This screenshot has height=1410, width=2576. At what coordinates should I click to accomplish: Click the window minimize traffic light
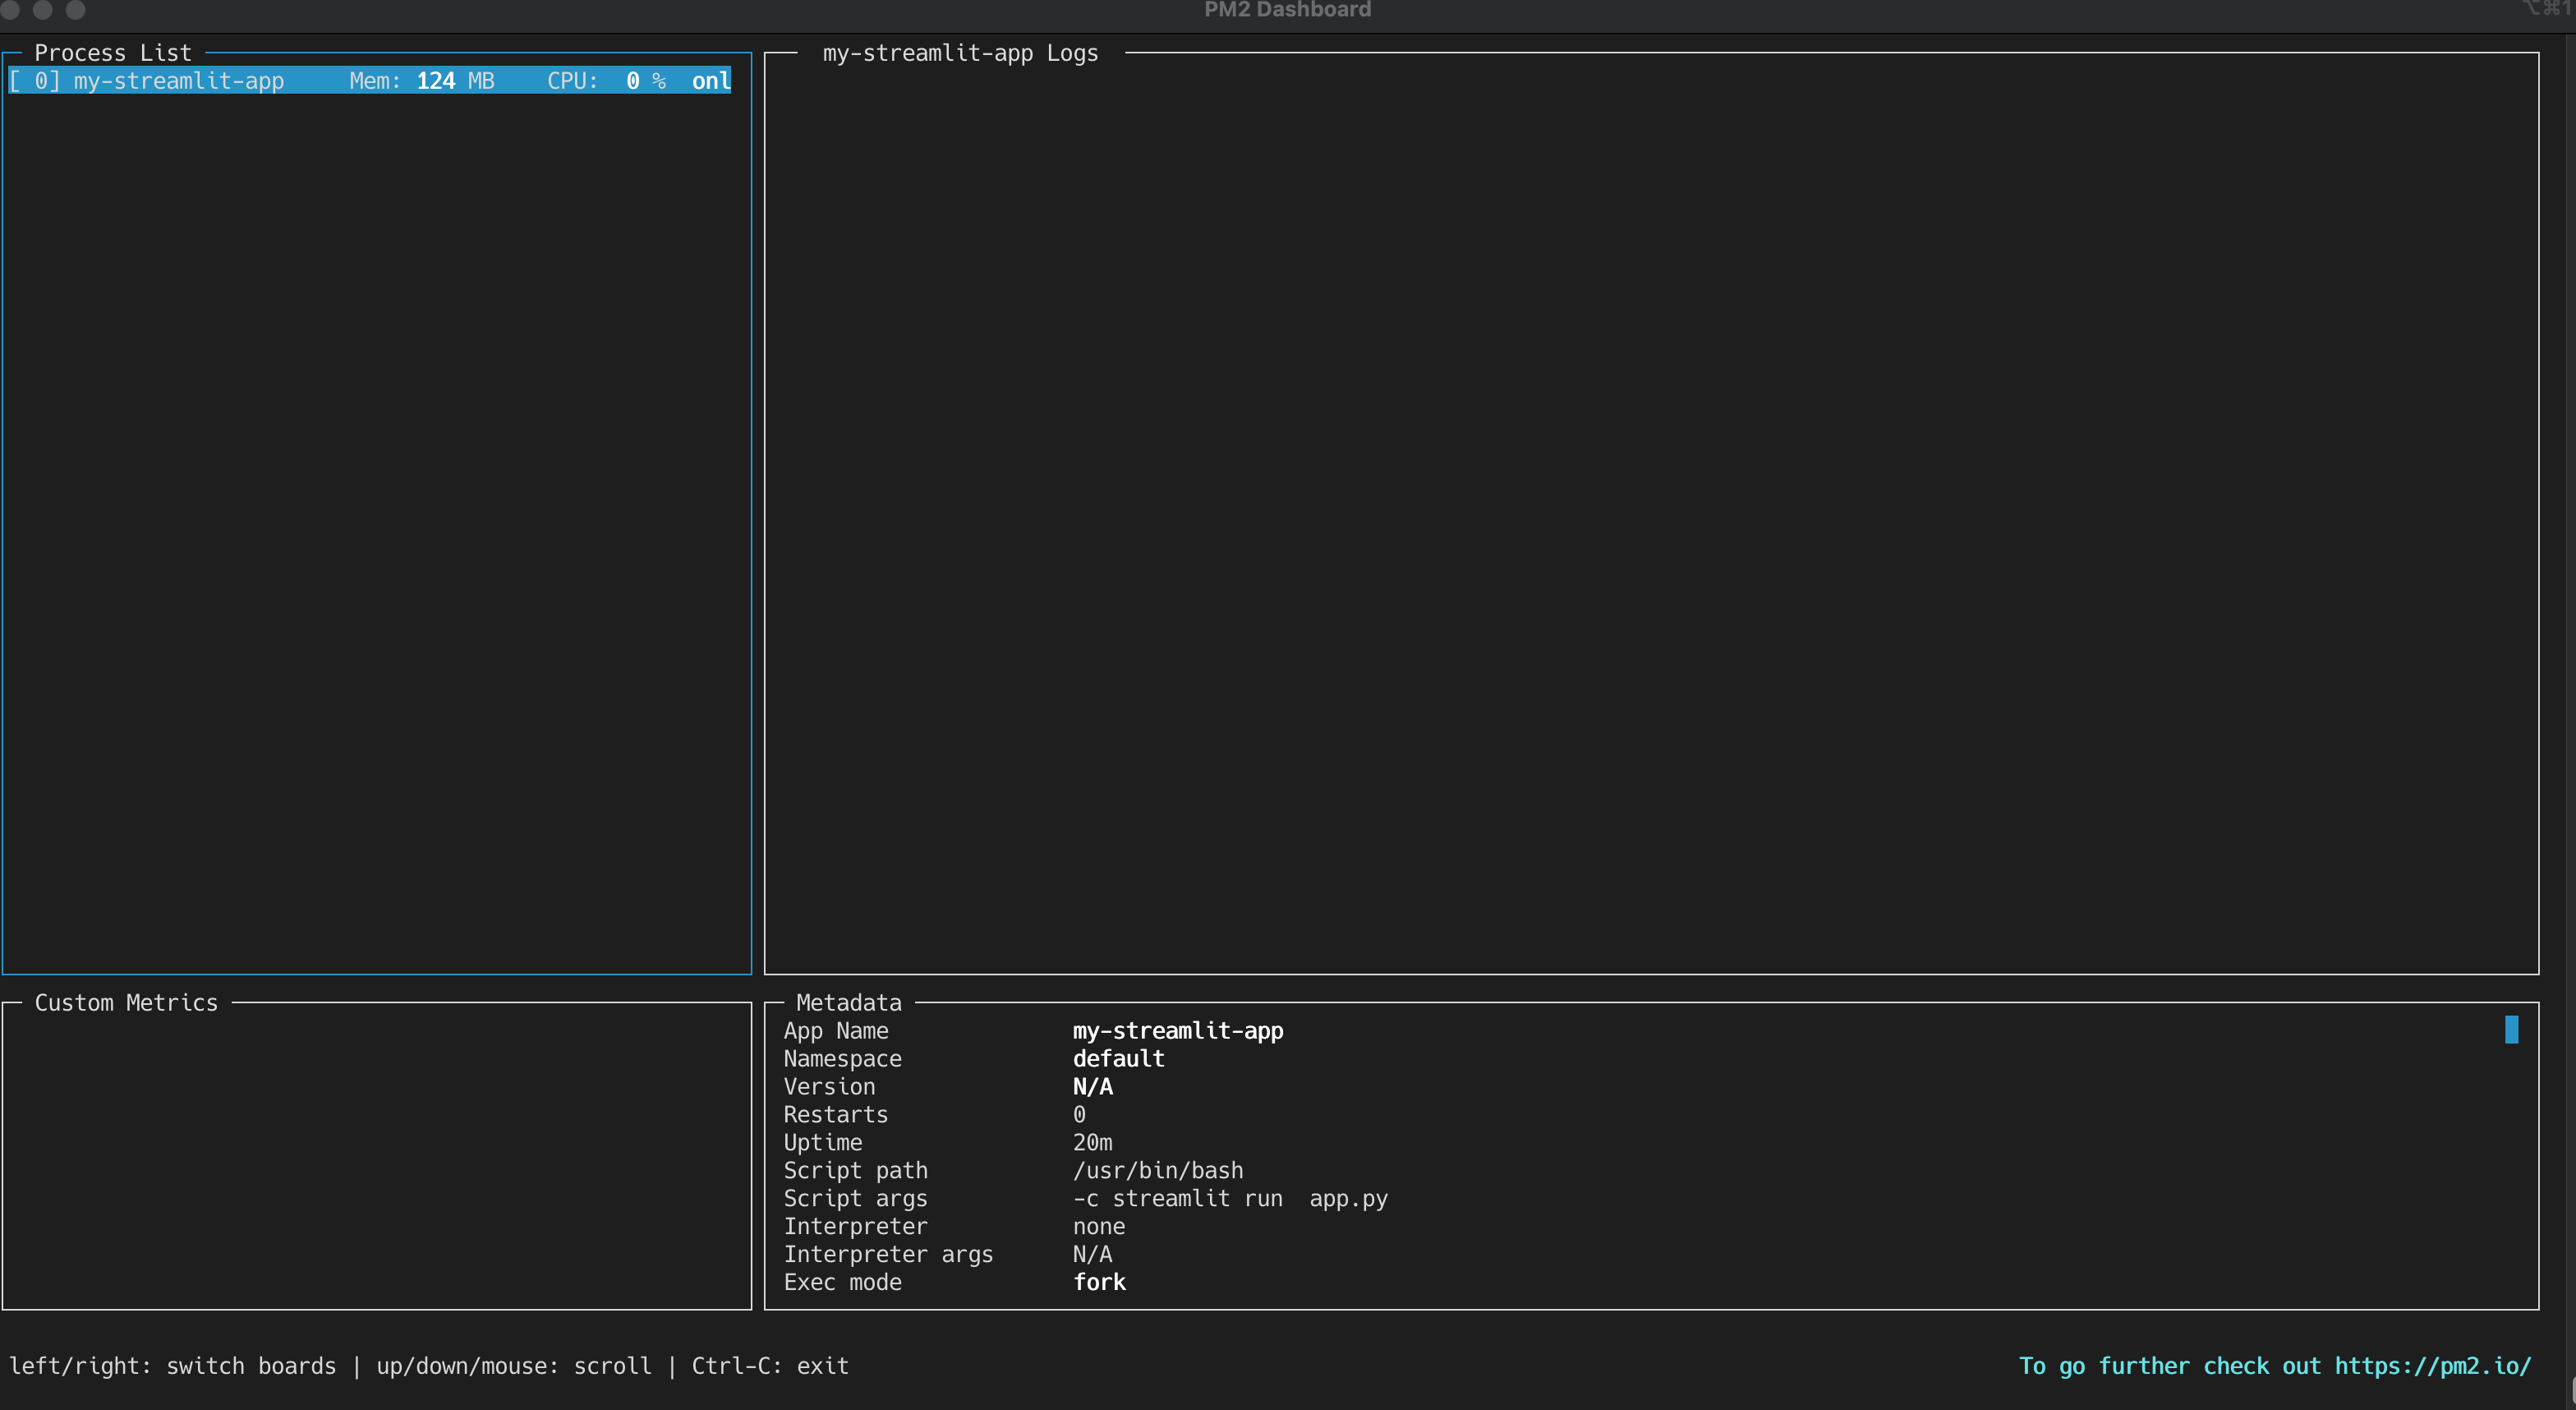tap(43, 9)
